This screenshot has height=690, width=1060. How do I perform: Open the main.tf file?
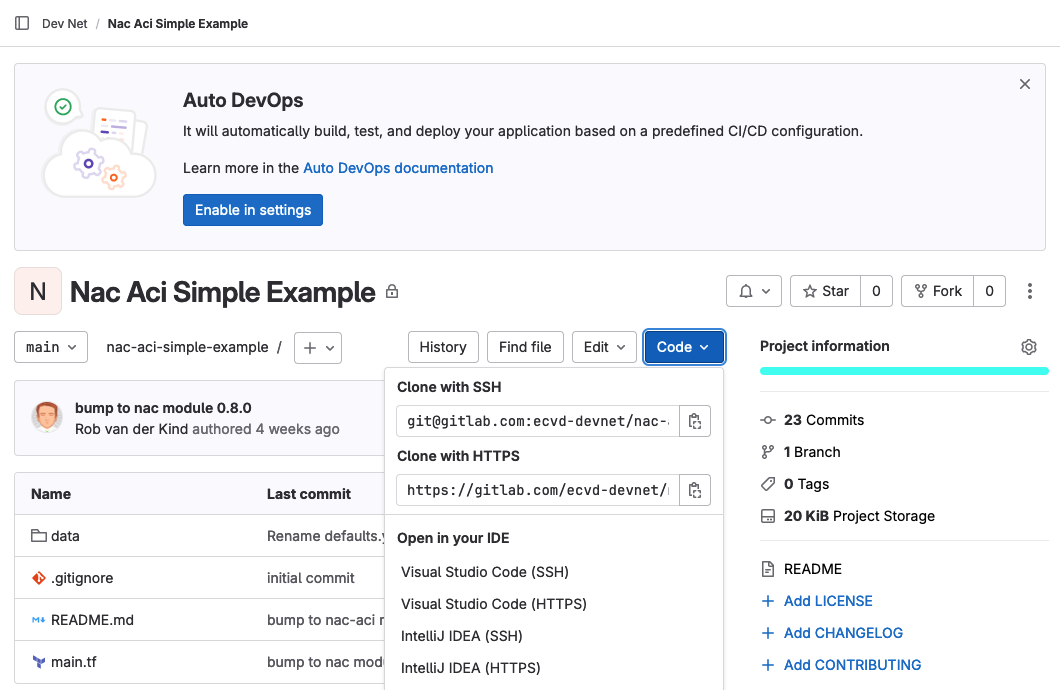pyautogui.click(x=74, y=662)
